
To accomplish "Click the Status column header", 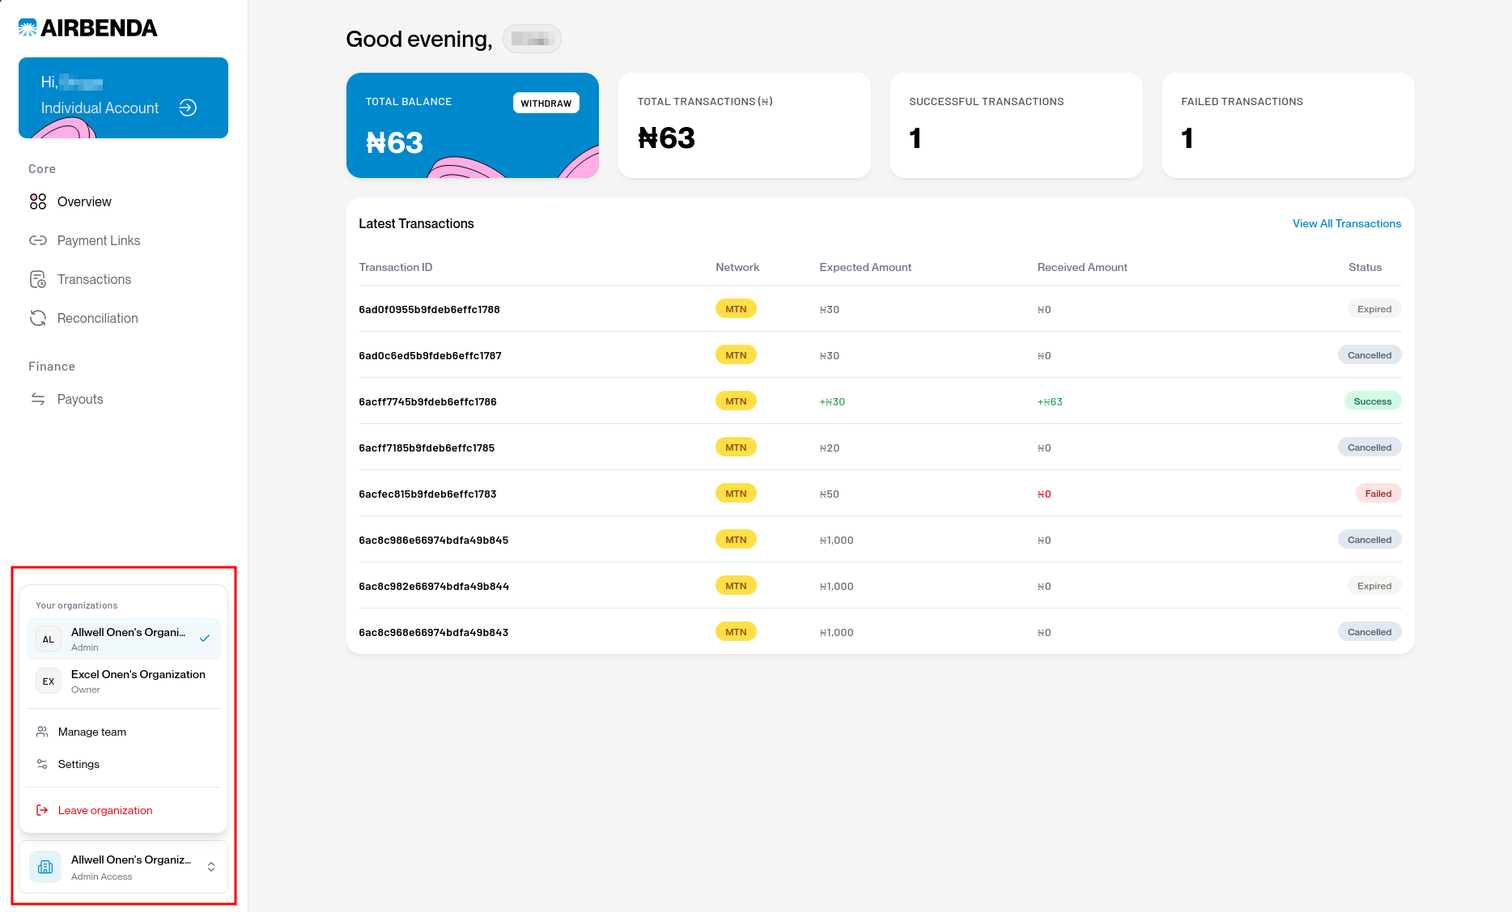I will (1364, 268).
